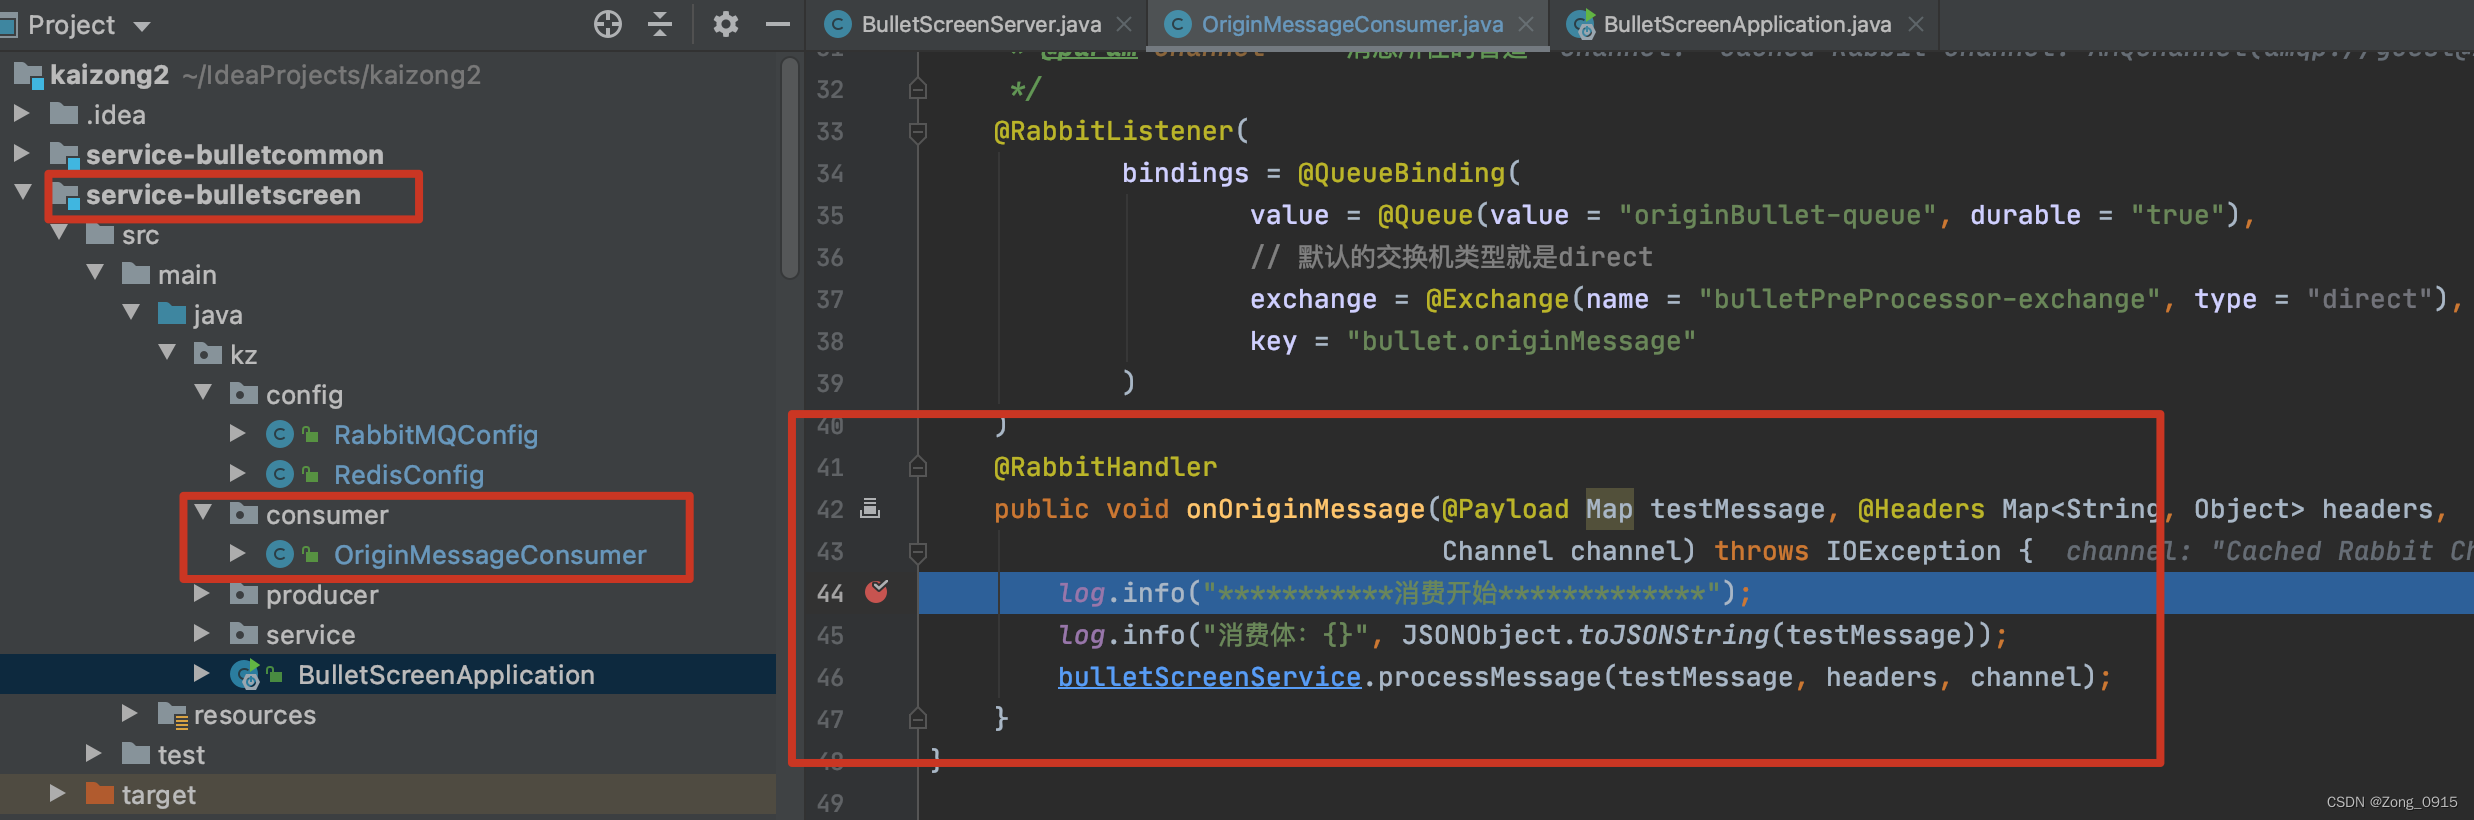Toggle fold marker at line 41
This screenshot has height=820, width=2474.
[x=917, y=467]
